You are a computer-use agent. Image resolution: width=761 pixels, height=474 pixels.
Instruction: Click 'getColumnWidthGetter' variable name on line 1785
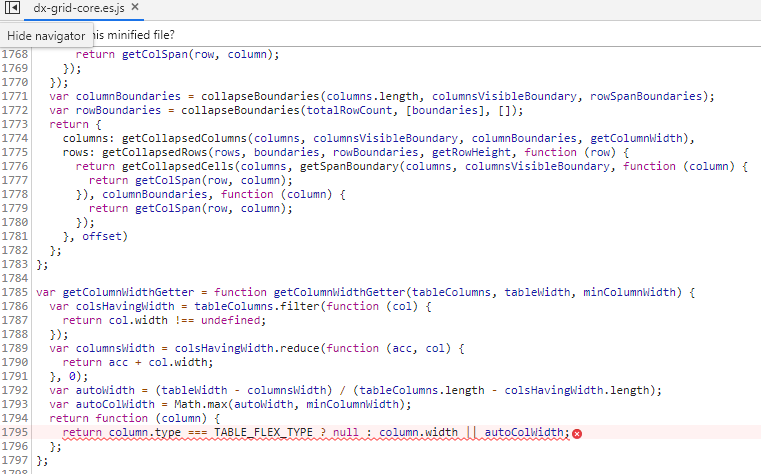[x=128, y=292]
